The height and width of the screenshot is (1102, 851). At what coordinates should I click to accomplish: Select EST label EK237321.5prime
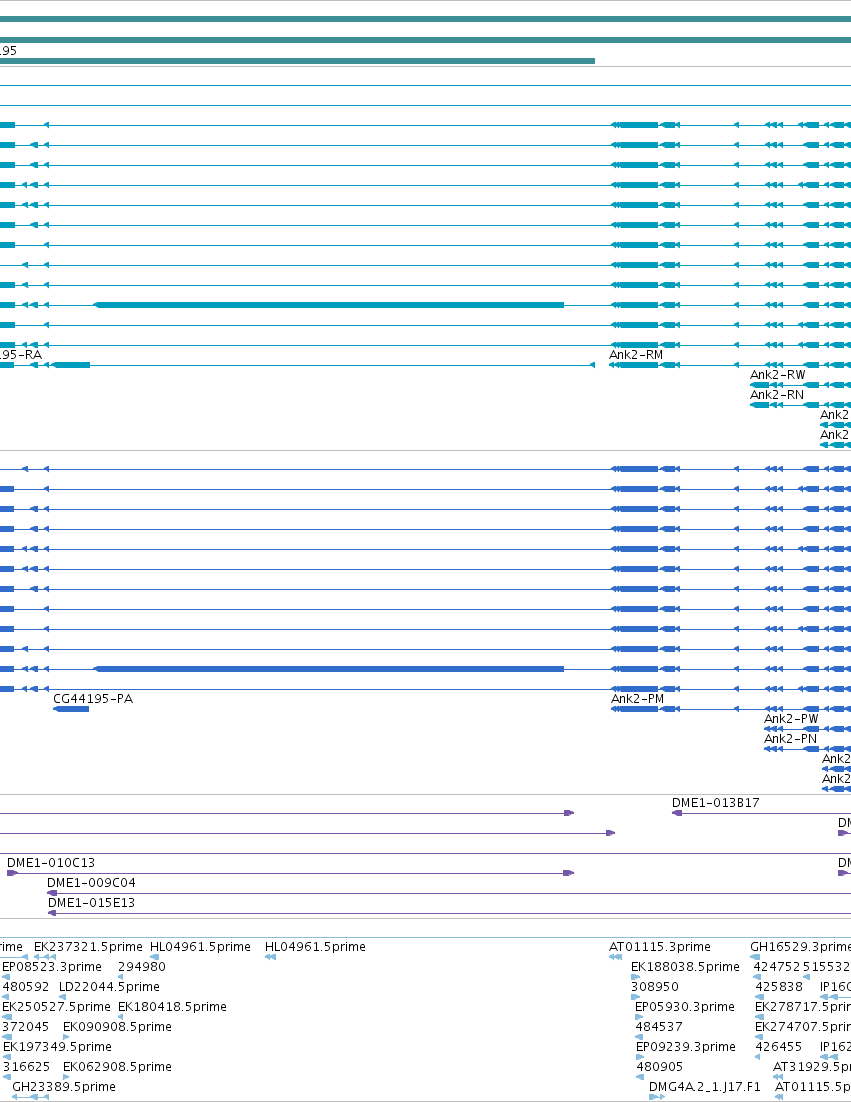pos(88,947)
